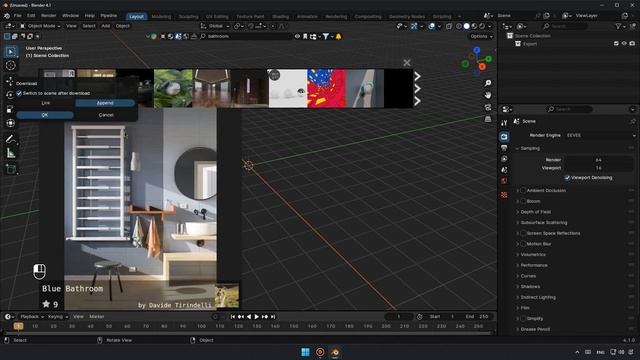The width and height of the screenshot is (640, 360).
Task: Toggle Switch to scene after download checkbox
Action: coord(19,93)
